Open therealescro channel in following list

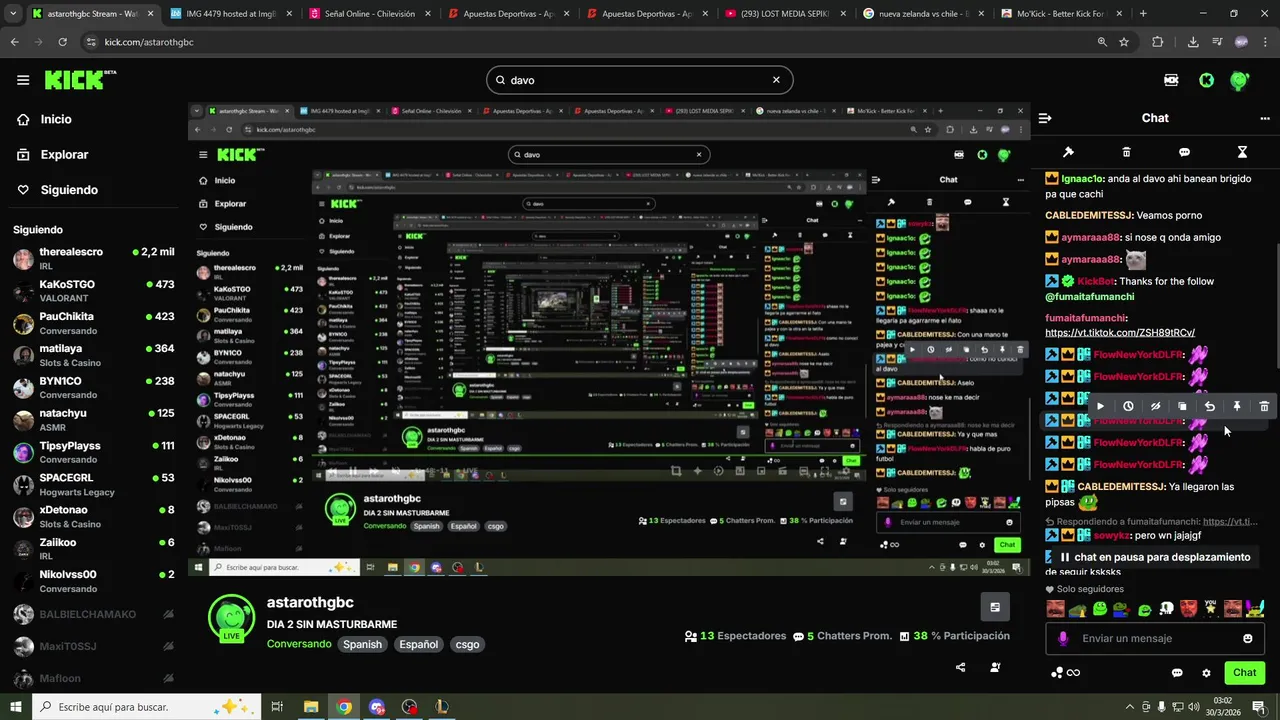[94, 259]
